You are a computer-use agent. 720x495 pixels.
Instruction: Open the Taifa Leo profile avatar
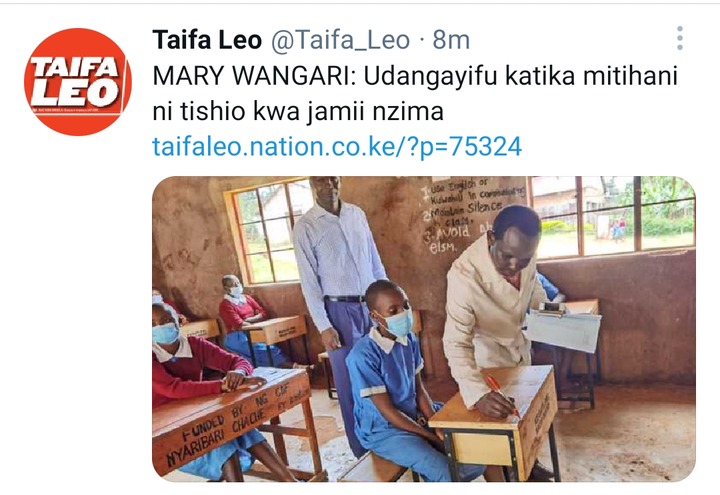point(78,82)
